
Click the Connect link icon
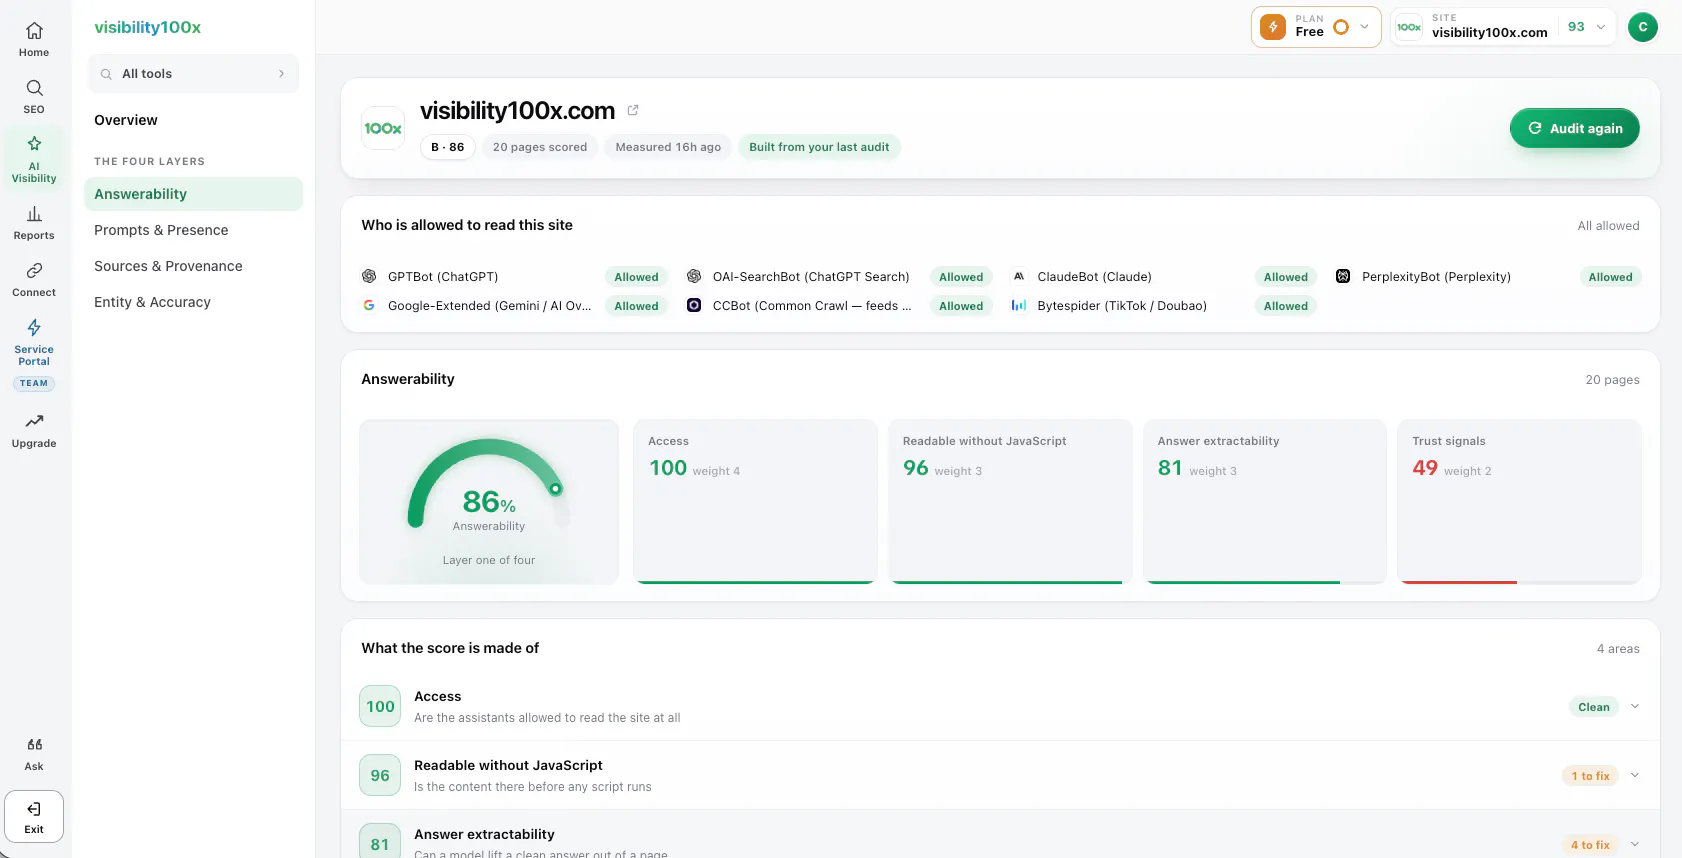click(34, 270)
